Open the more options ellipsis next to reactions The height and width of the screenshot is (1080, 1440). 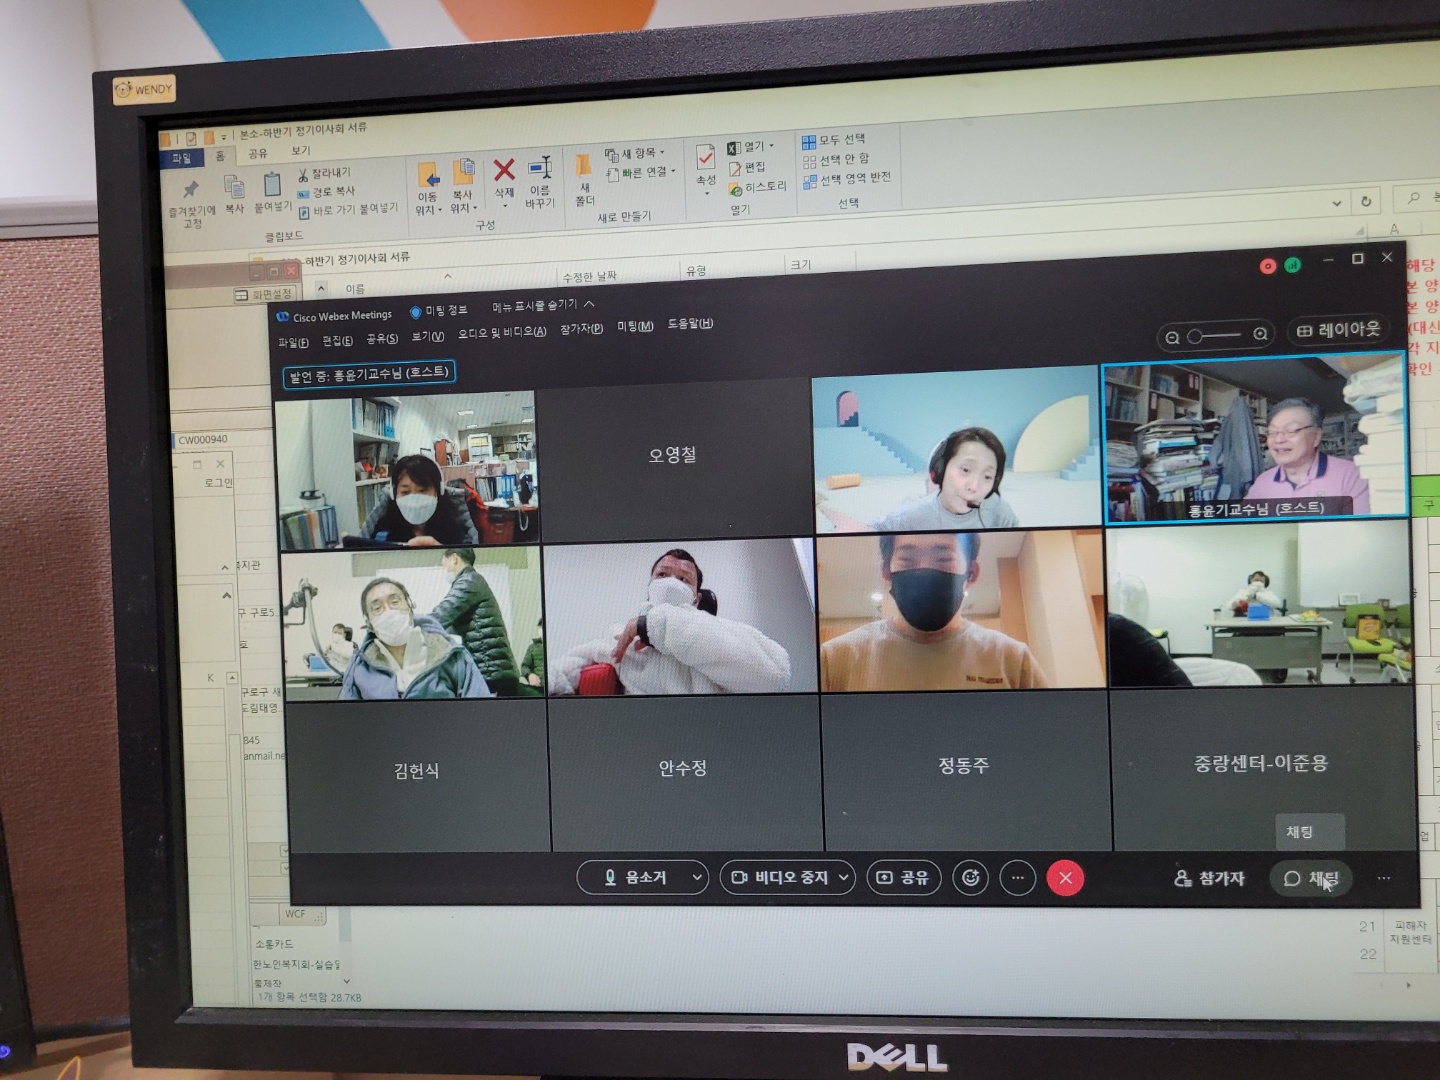(1018, 878)
